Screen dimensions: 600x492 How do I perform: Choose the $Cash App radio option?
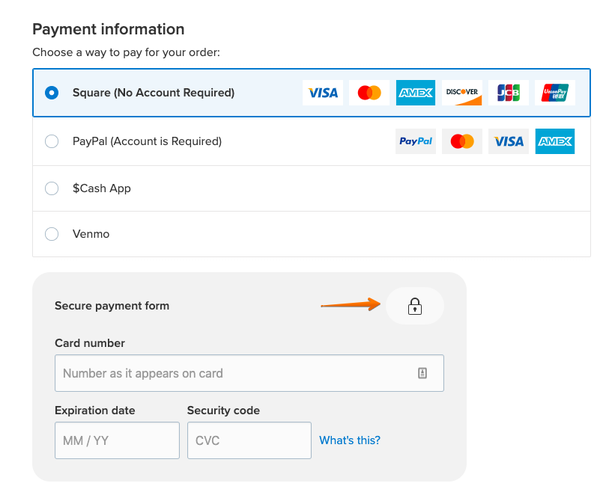[52, 188]
